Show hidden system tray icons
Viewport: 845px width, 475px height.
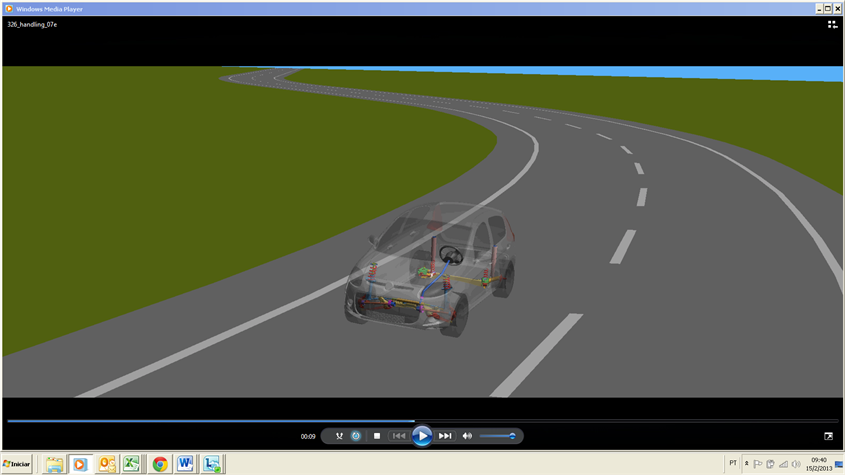746,464
